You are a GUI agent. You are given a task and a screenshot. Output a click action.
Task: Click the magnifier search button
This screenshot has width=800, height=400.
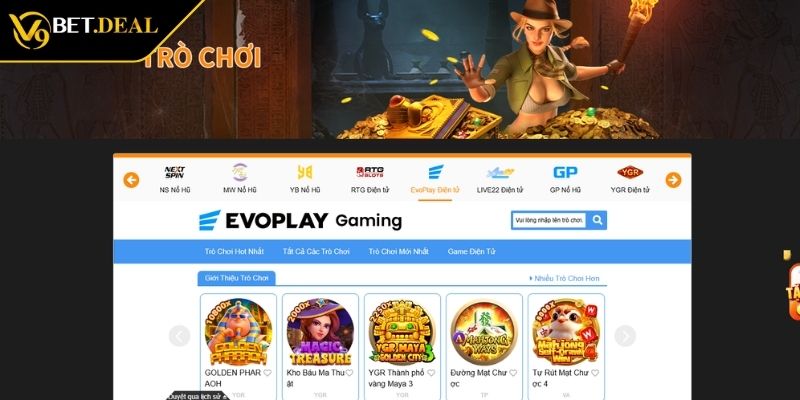[597, 220]
